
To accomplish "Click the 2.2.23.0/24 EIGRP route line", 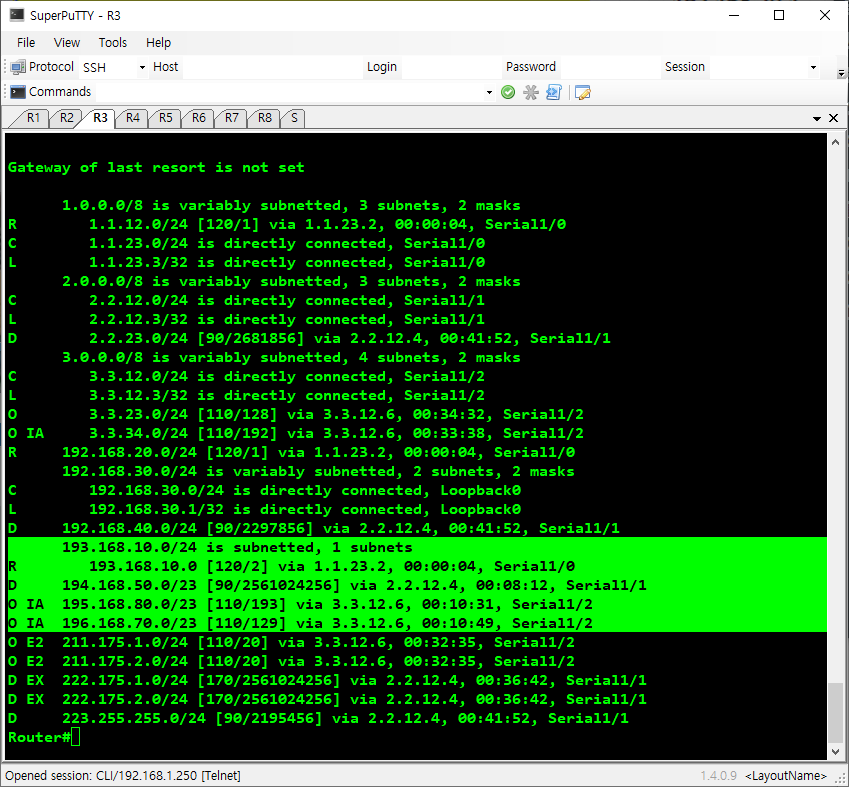I will [x=309, y=339].
